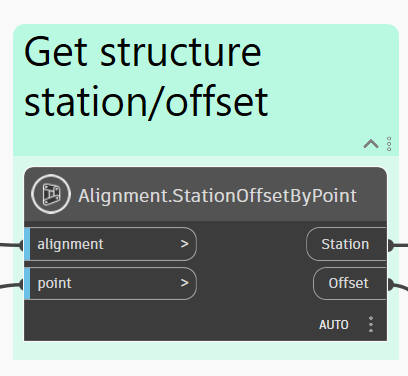Select the Offset output port
The height and width of the screenshot is (376, 408).
tap(350, 283)
